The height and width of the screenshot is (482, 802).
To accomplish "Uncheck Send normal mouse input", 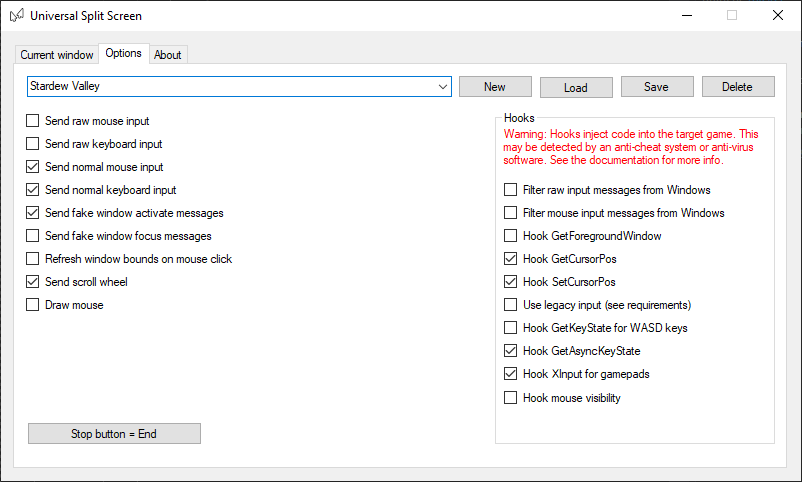I will 32,167.
